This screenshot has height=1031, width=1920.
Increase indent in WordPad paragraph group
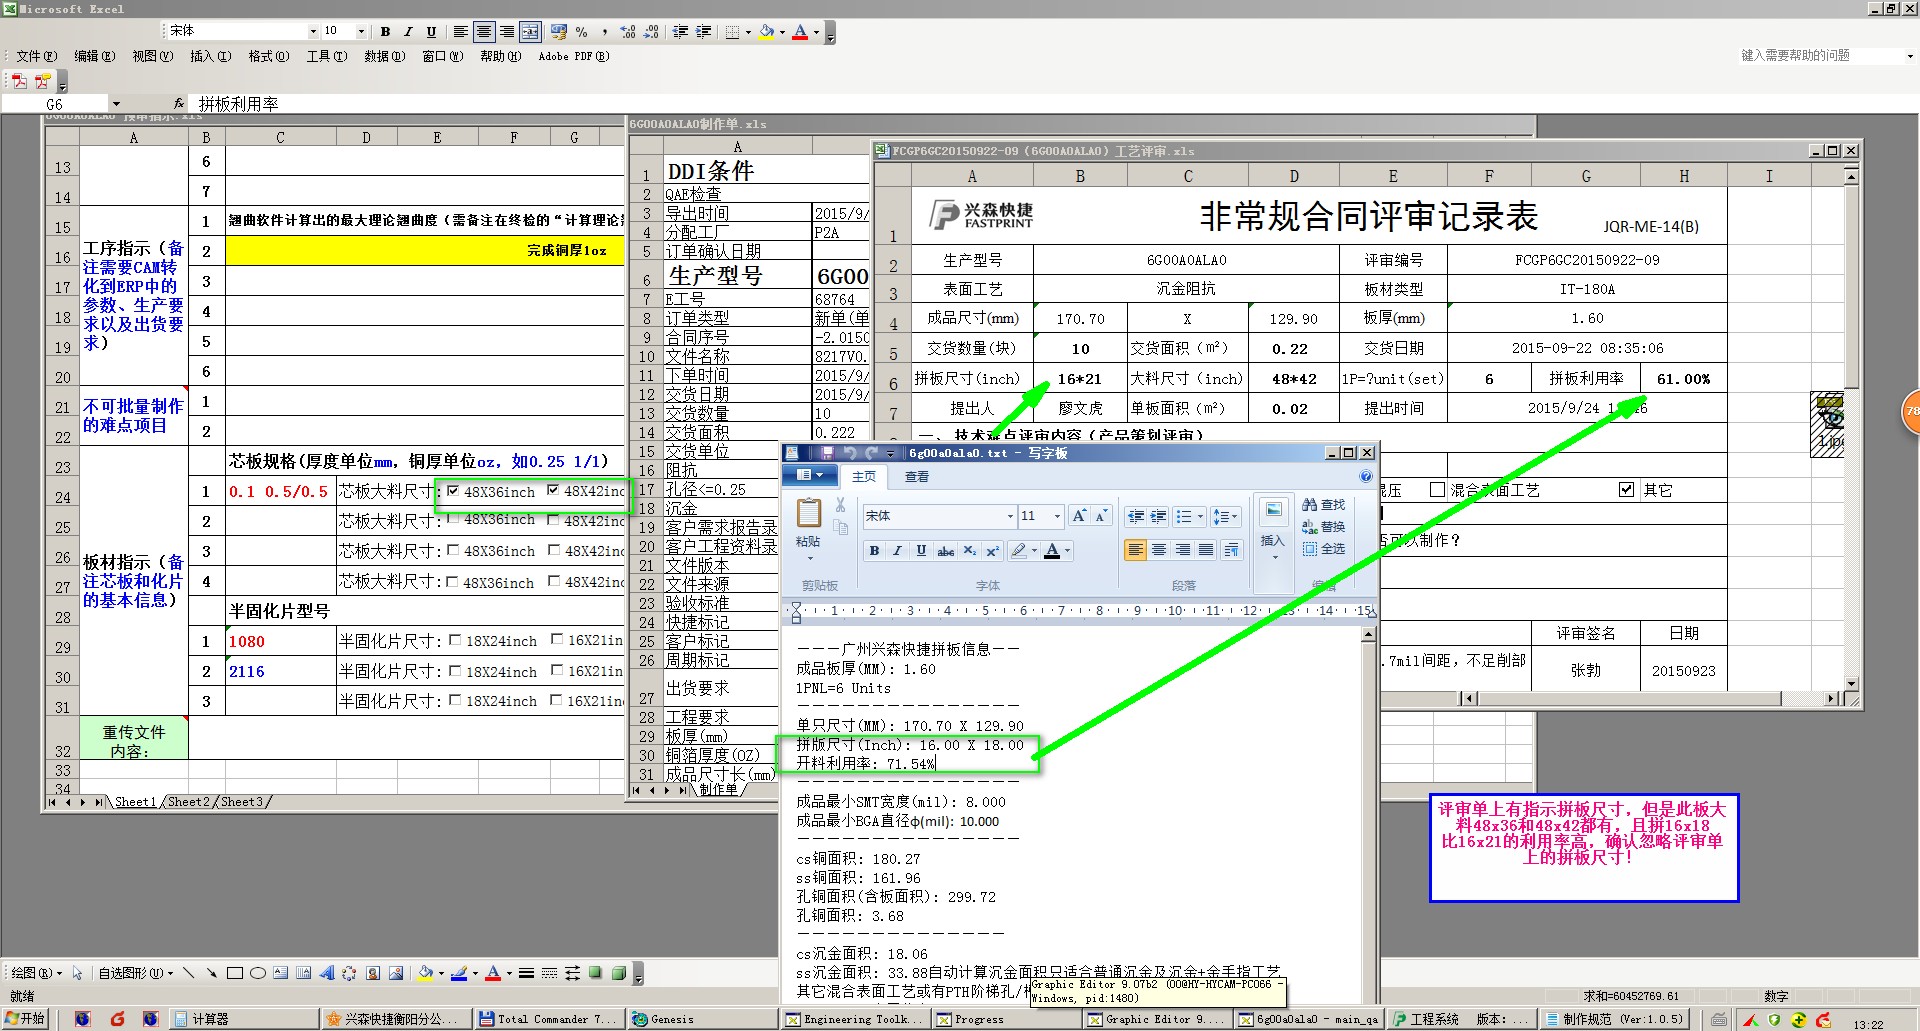1158,516
